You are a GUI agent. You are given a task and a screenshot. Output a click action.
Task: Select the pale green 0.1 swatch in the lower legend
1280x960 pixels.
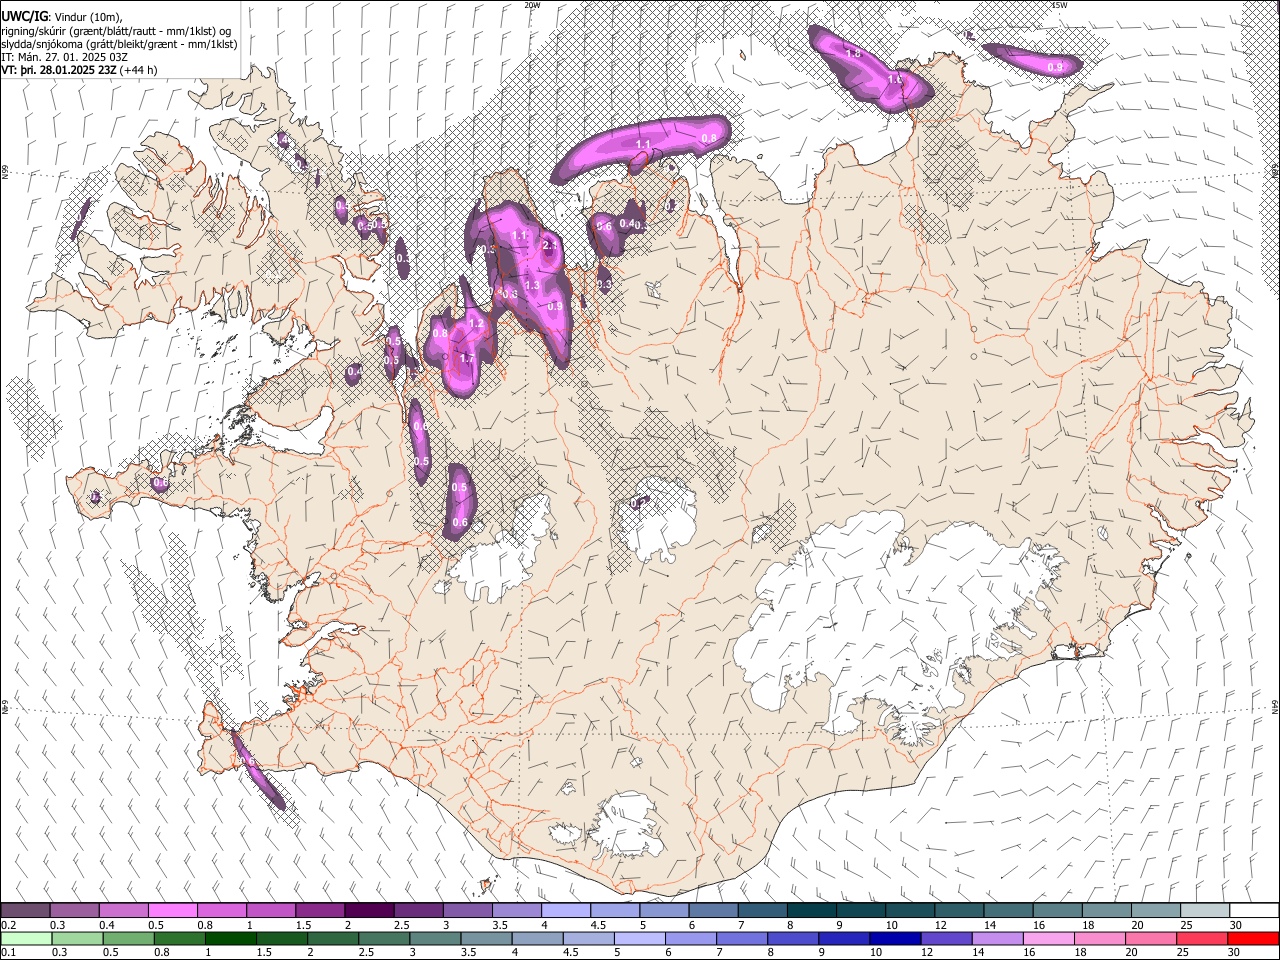point(26,938)
